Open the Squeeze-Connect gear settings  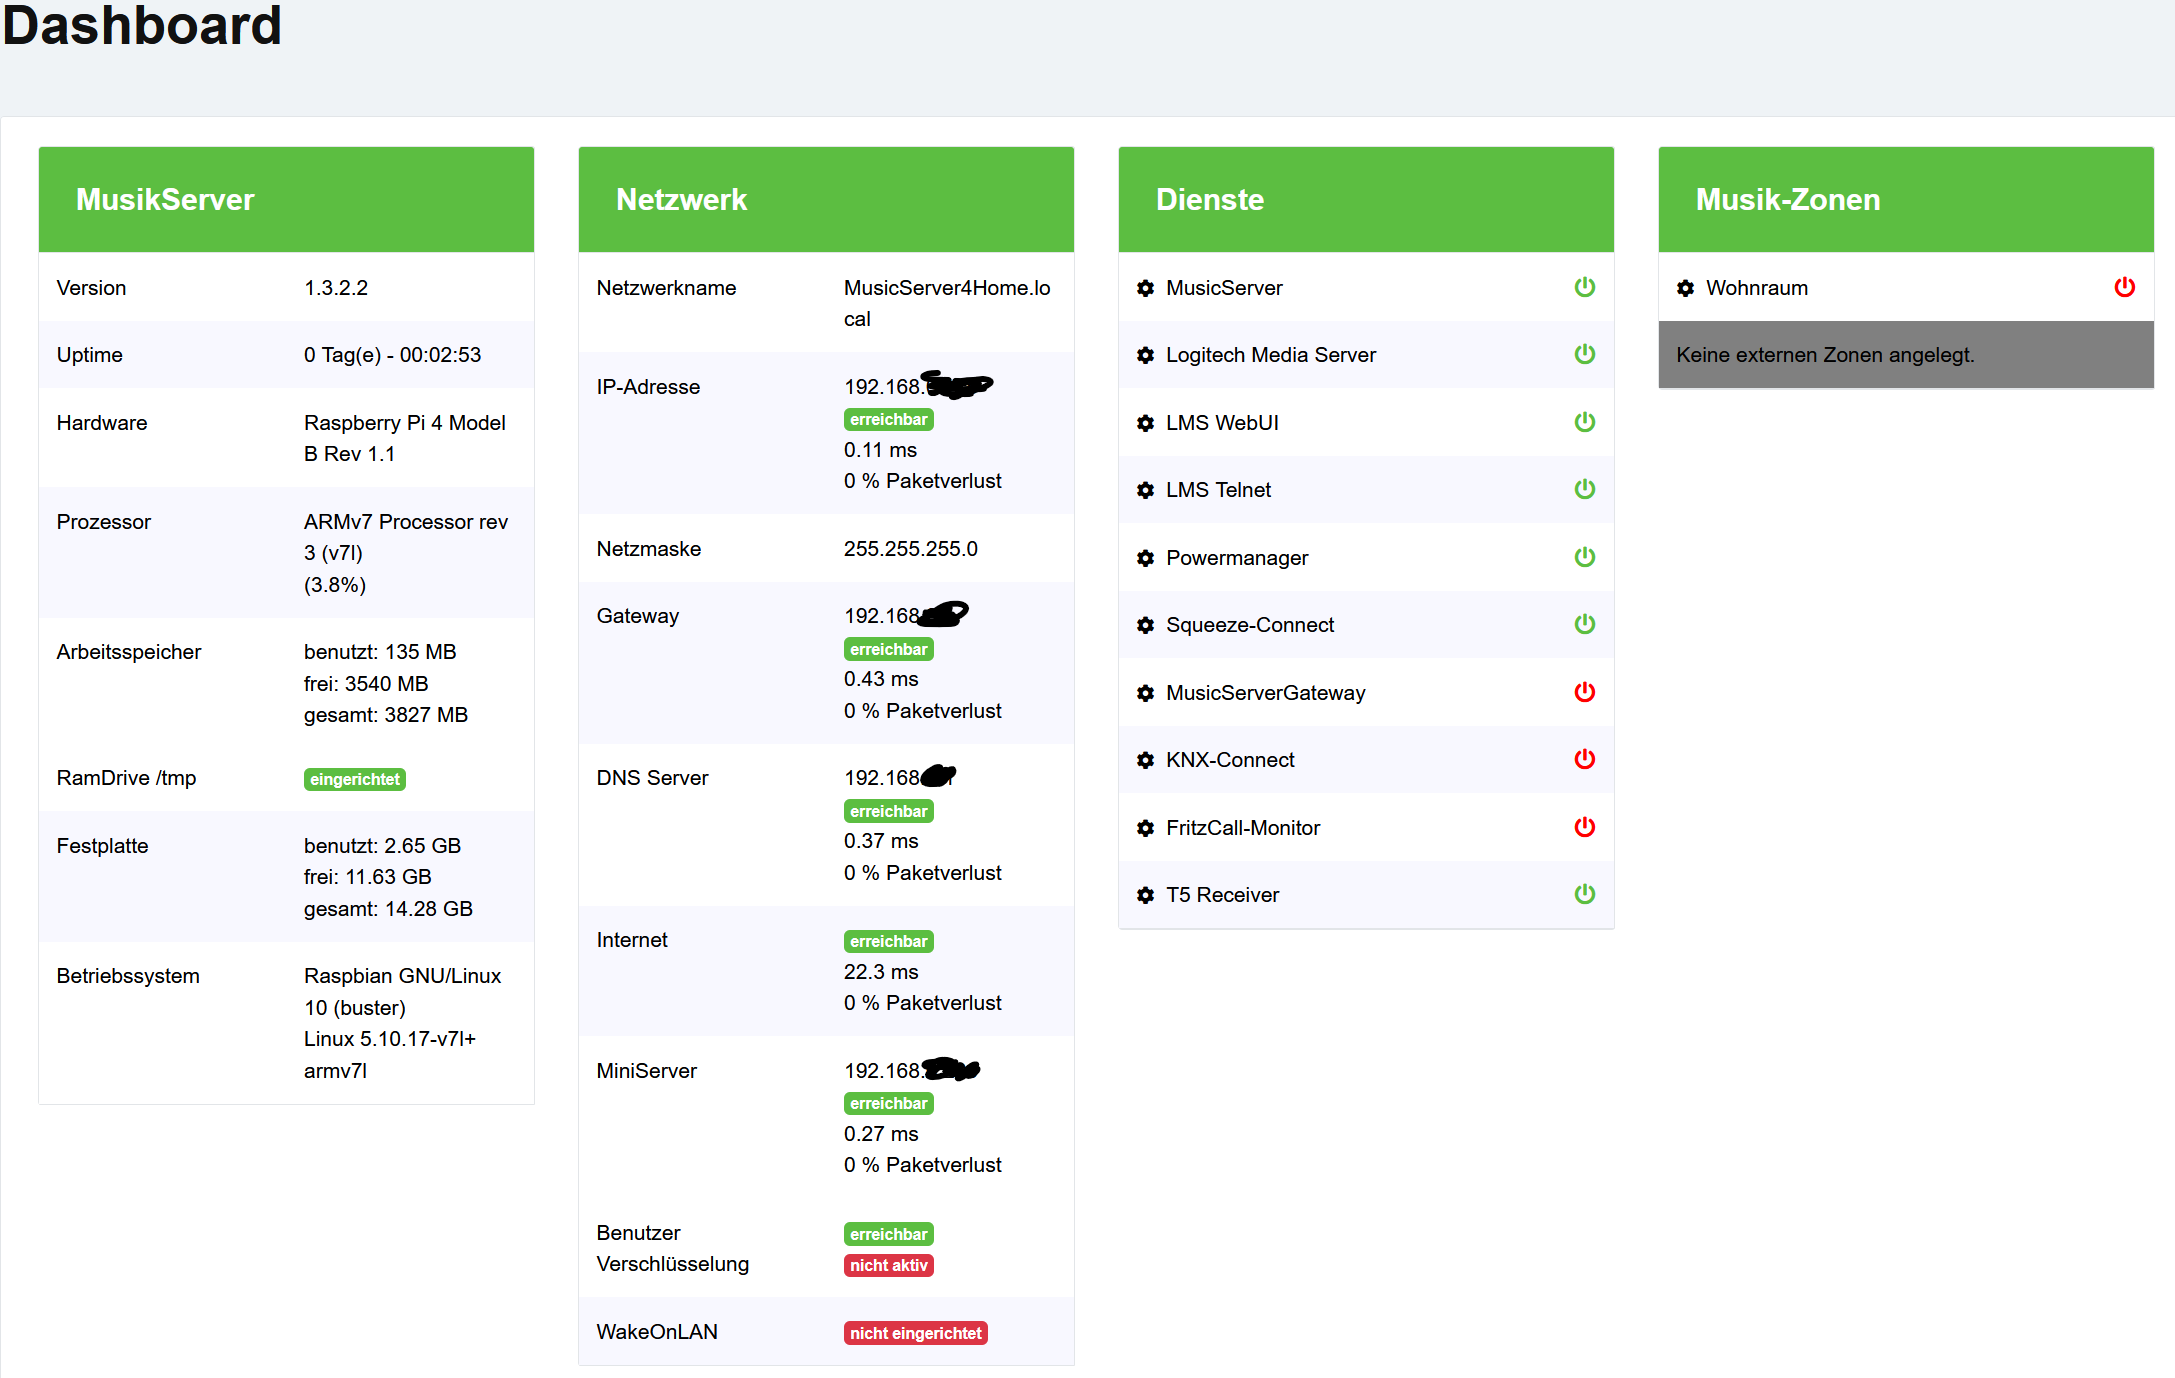(x=1145, y=625)
